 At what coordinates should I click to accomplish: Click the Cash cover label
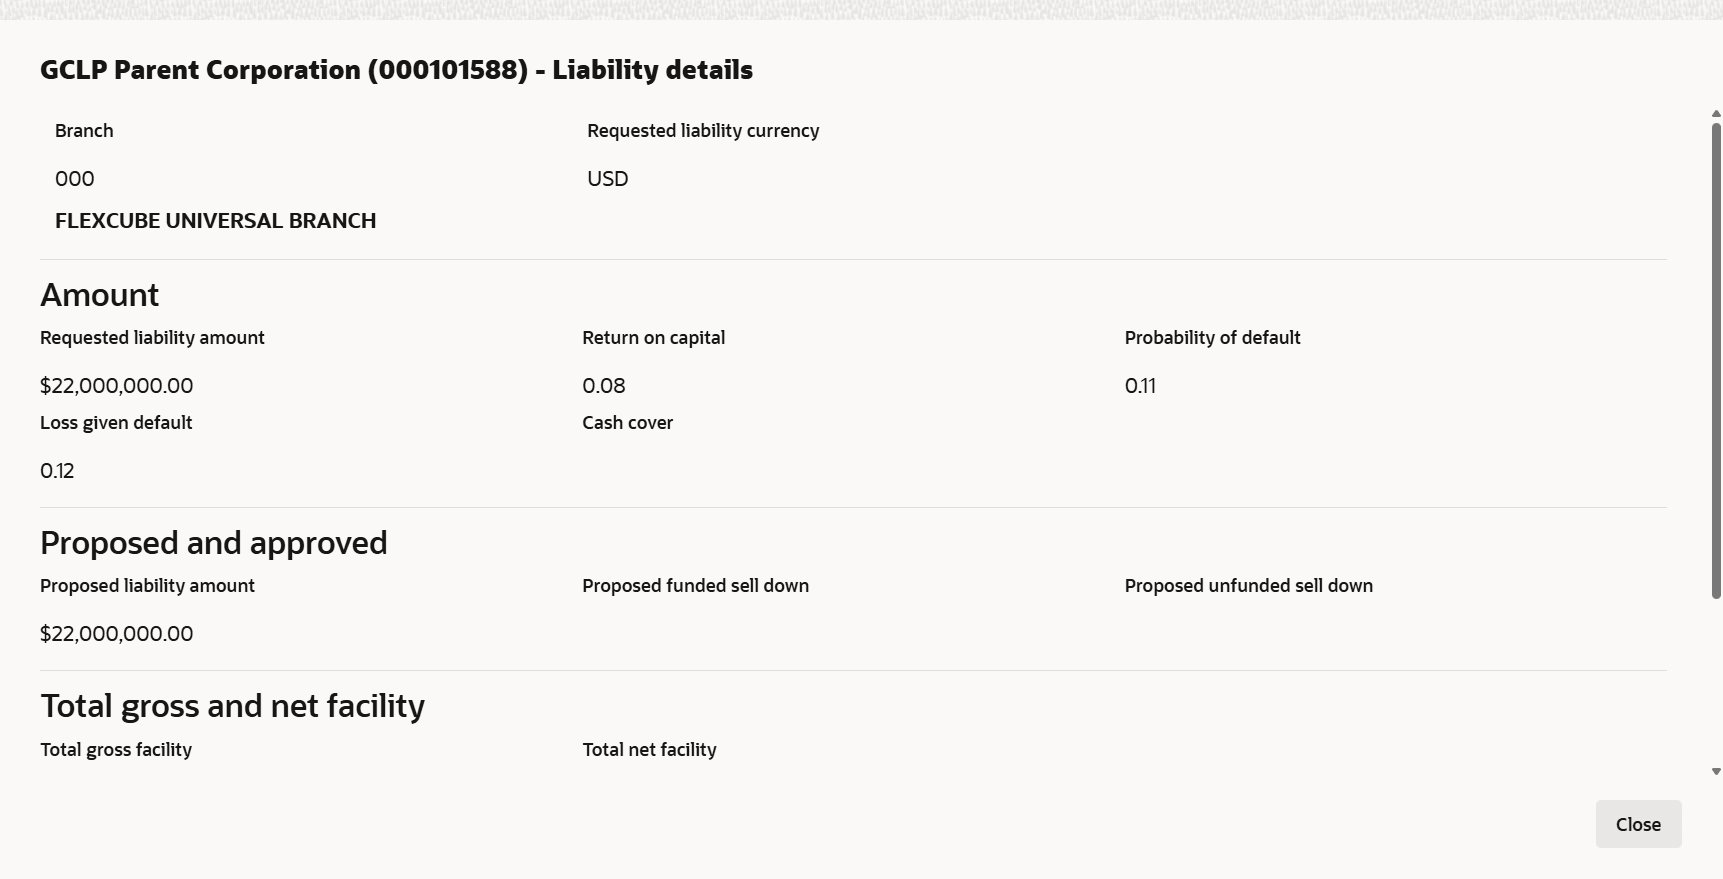coord(627,423)
